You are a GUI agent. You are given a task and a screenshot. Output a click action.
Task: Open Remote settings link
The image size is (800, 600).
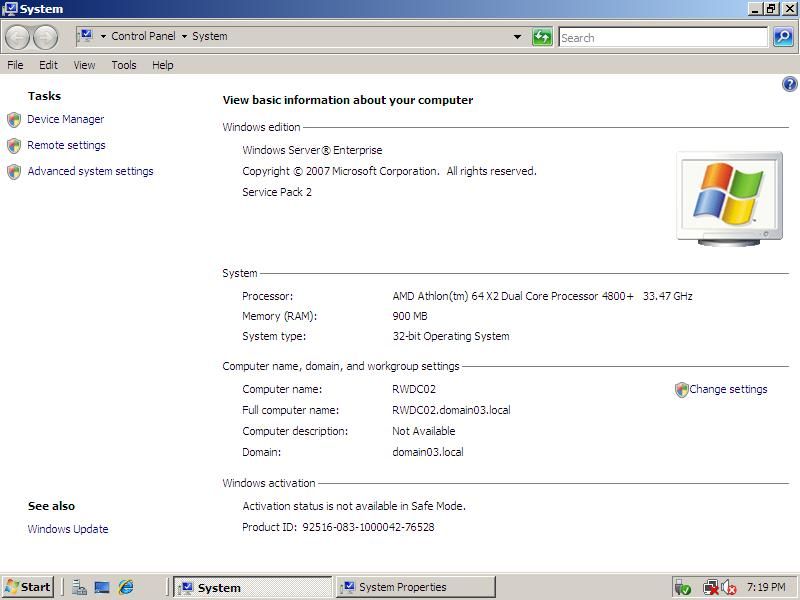click(66, 145)
